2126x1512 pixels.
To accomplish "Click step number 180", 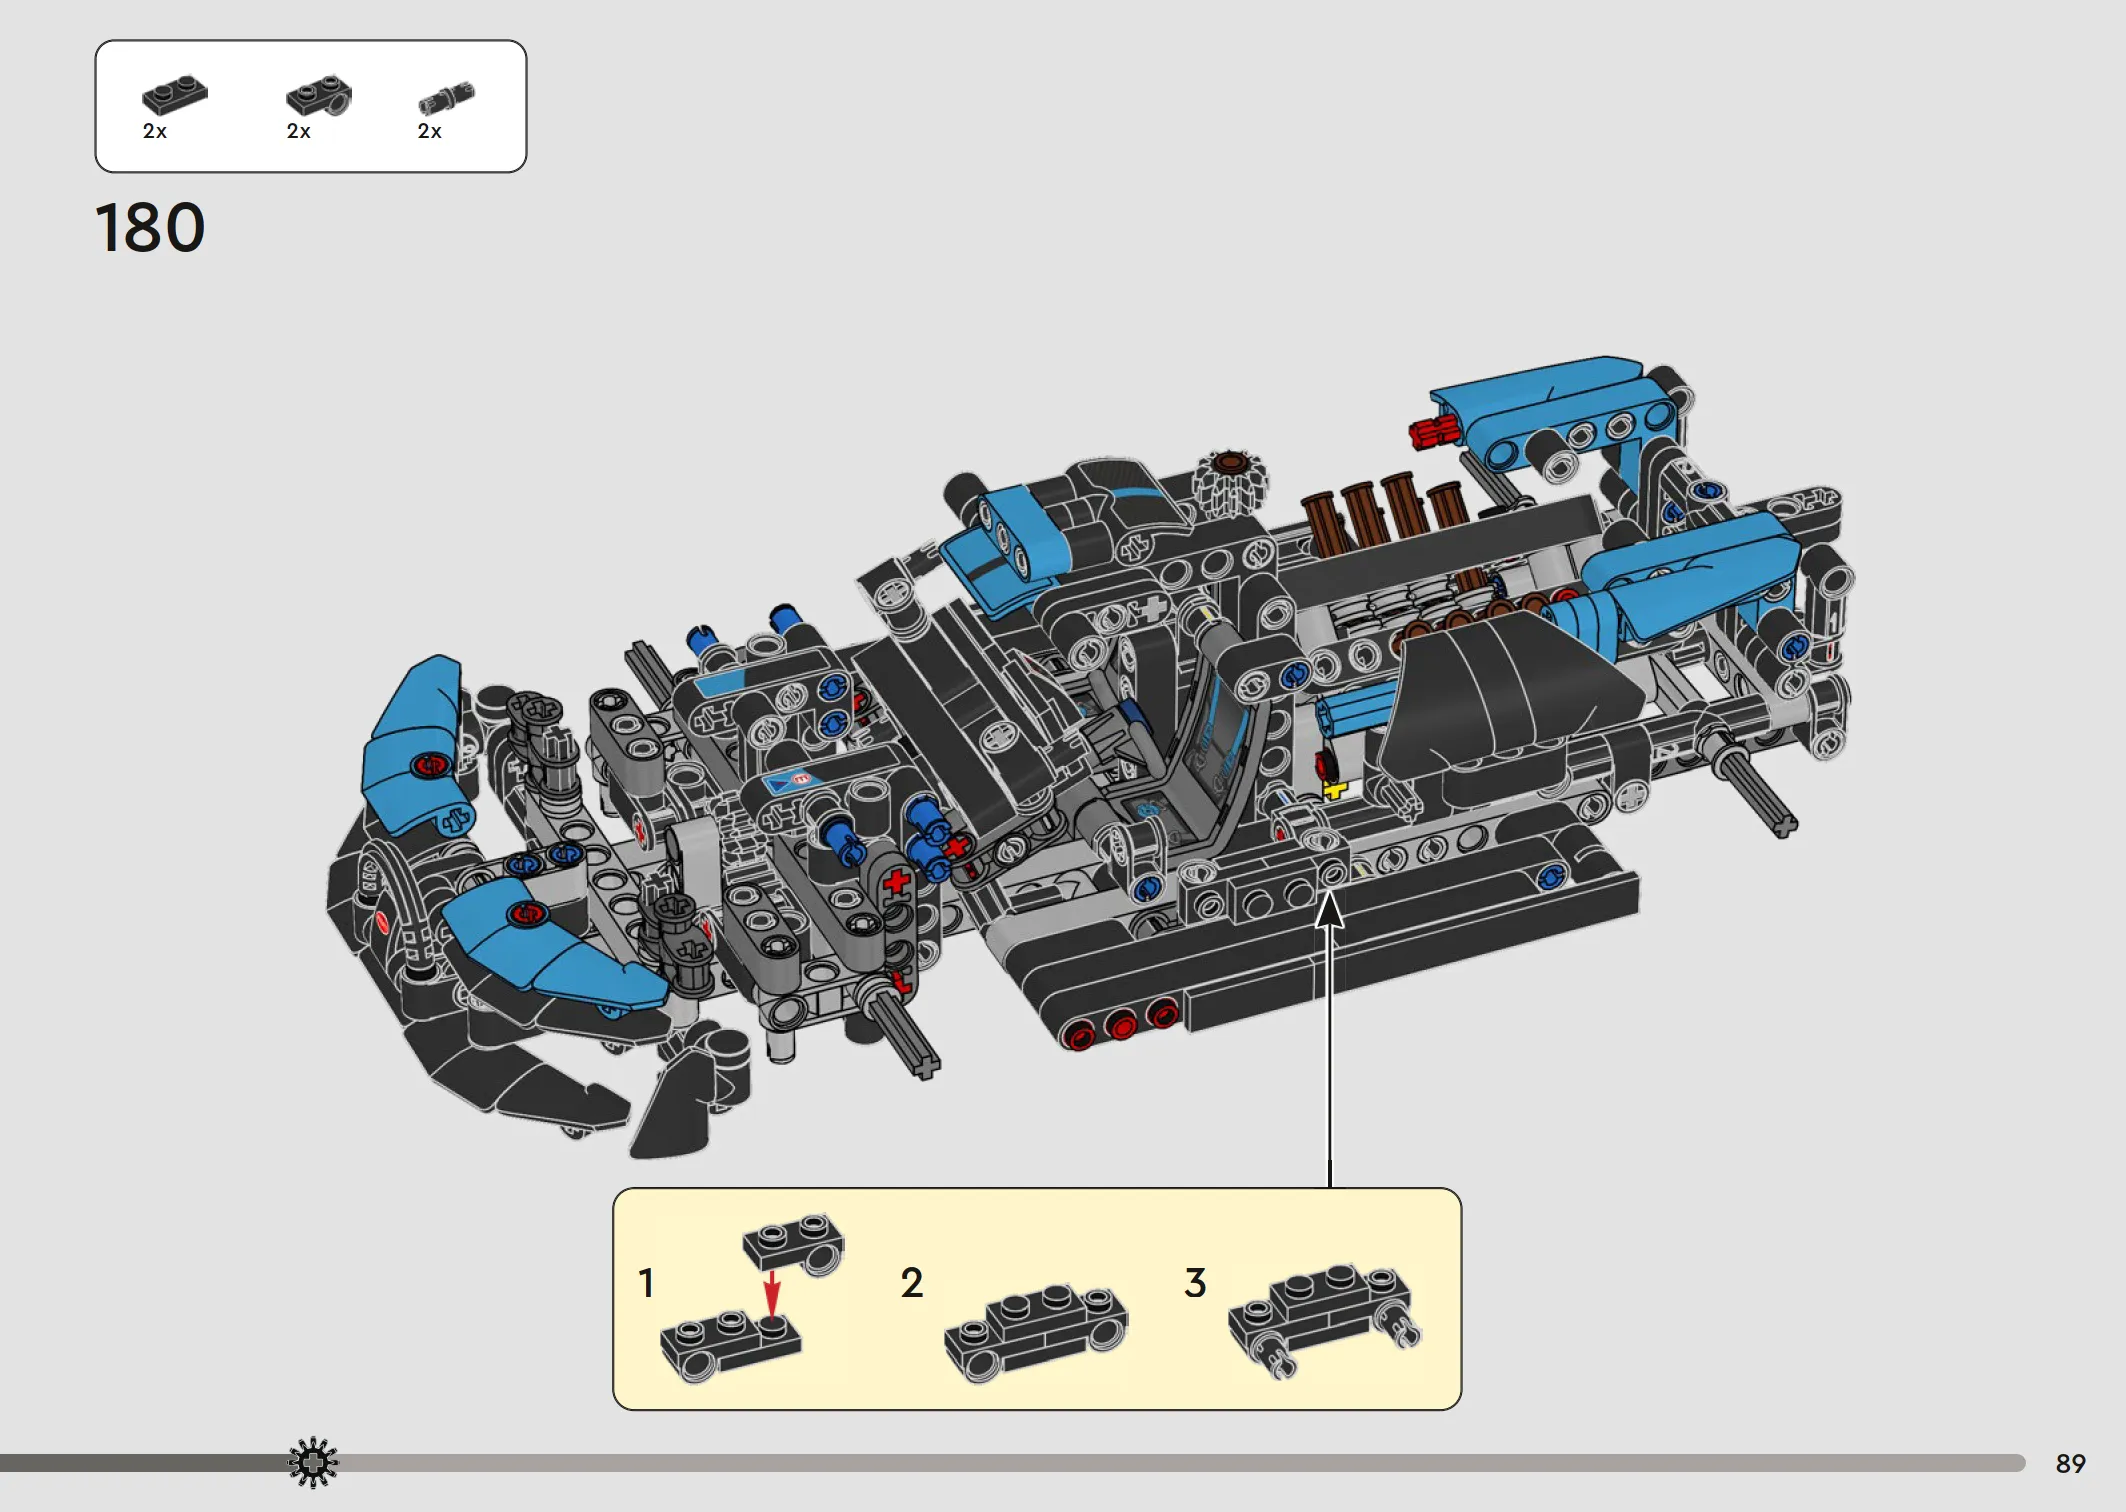I will click(150, 228).
